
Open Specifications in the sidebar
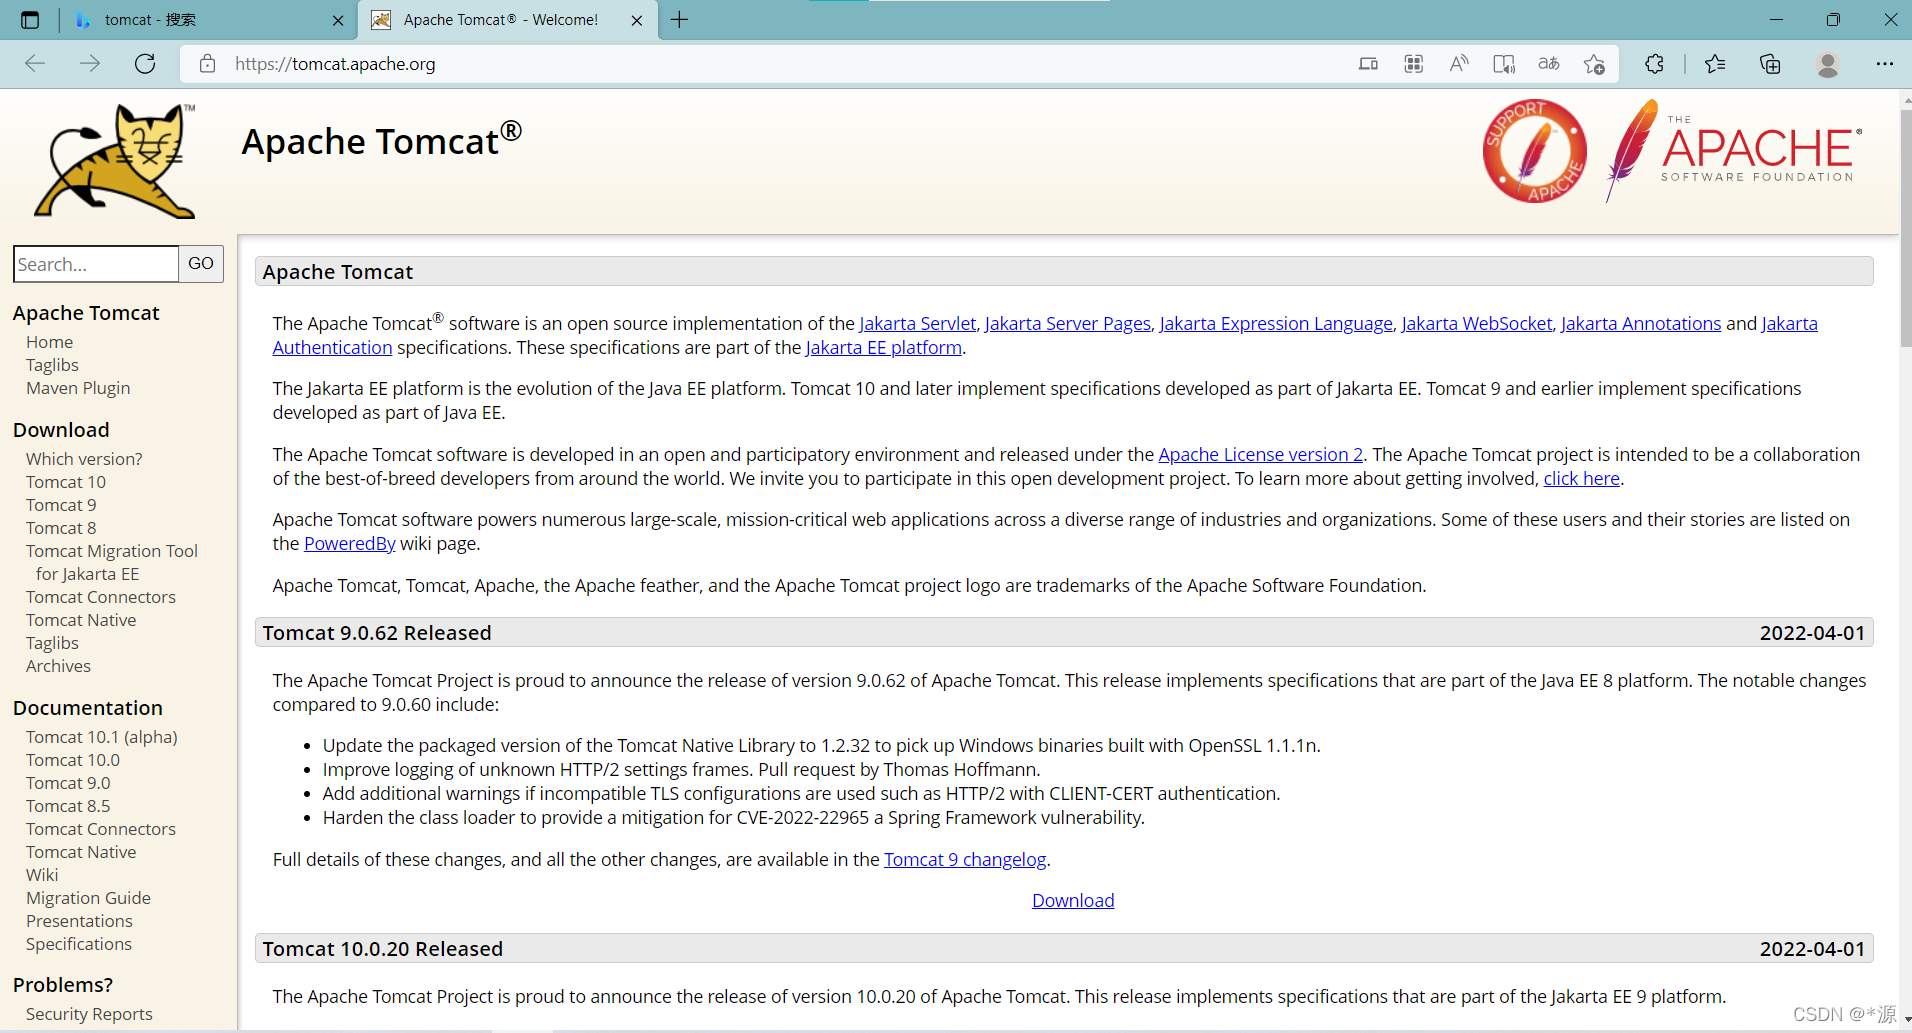(x=79, y=944)
